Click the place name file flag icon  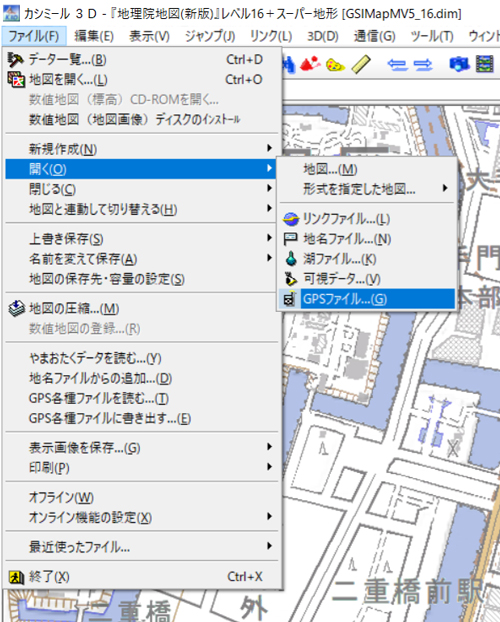click(x=291, y=239)
